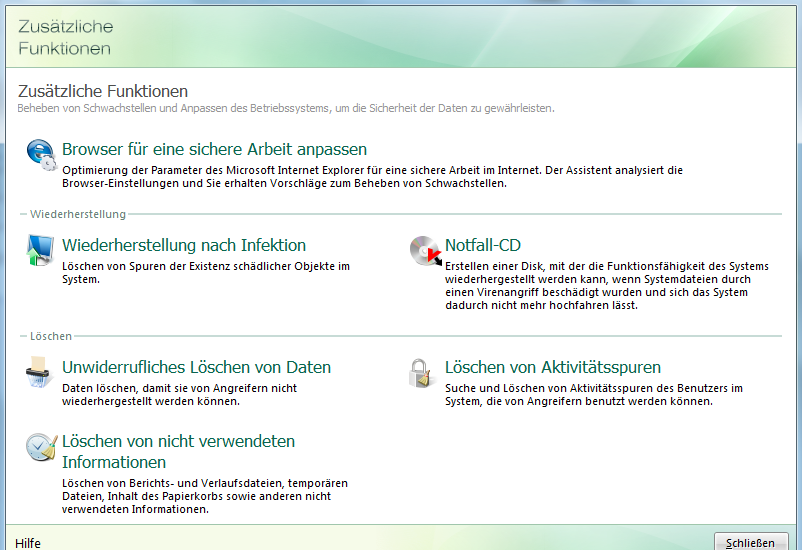Click the Notfall-CD description about Virenangriff
The image size is (802, 550).
click(x=598, y=285)
